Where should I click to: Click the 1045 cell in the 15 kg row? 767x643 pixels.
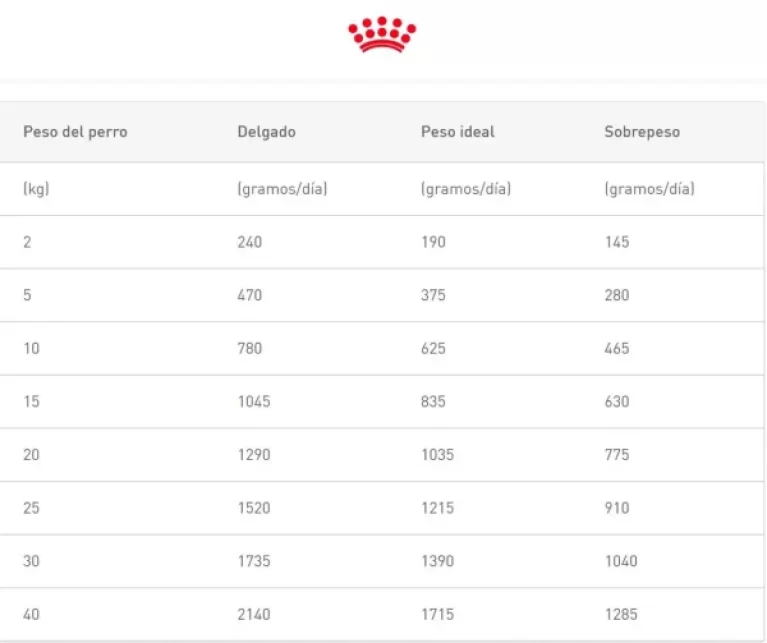[x=254, y=402]
